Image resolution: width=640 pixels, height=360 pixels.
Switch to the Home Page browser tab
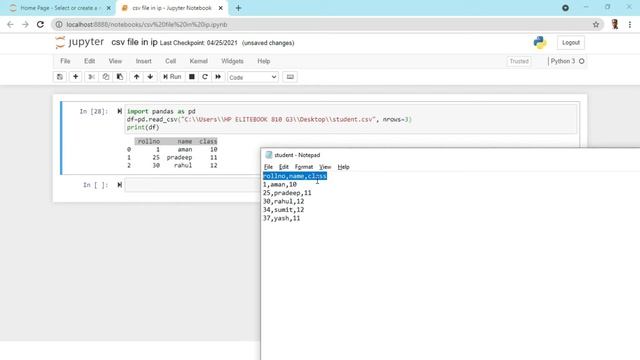point(59,8)
